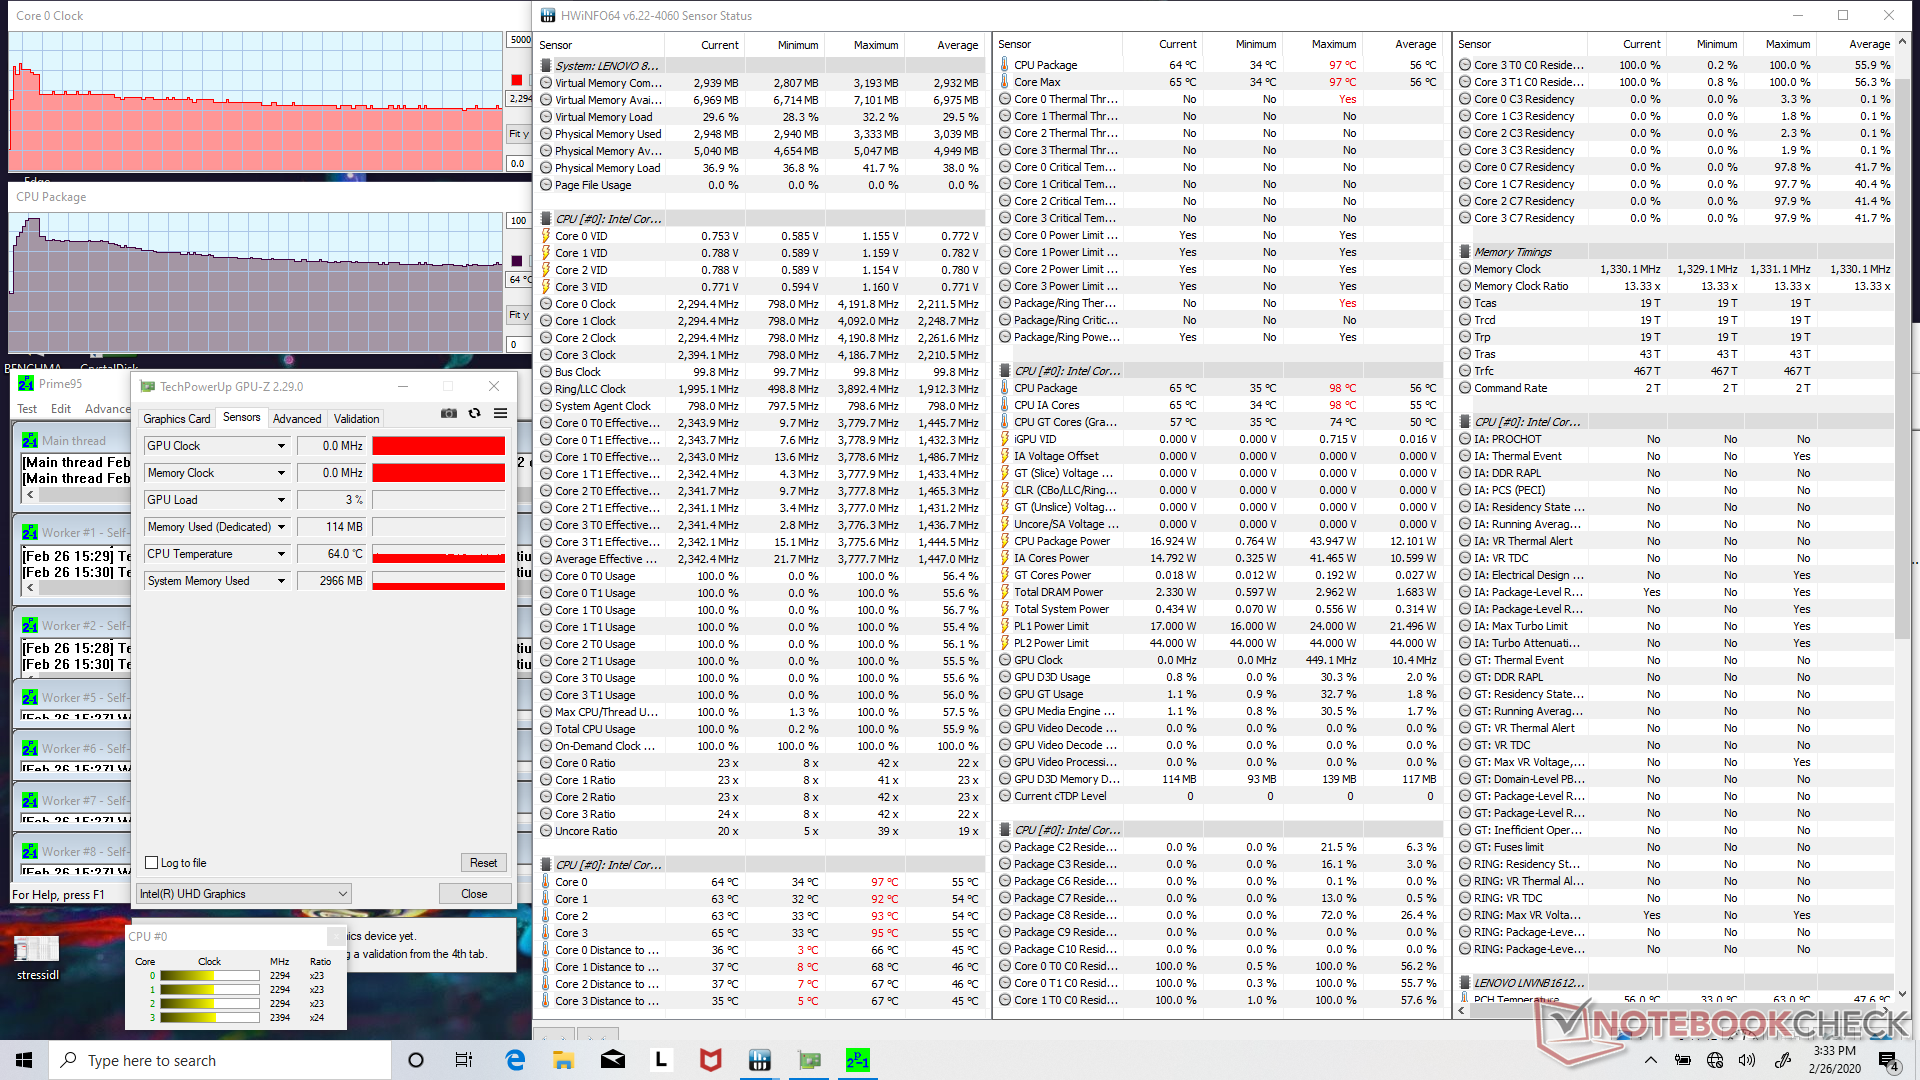
Task: Open the stressidl desktop shortcut icon
Action: (37, 950)
